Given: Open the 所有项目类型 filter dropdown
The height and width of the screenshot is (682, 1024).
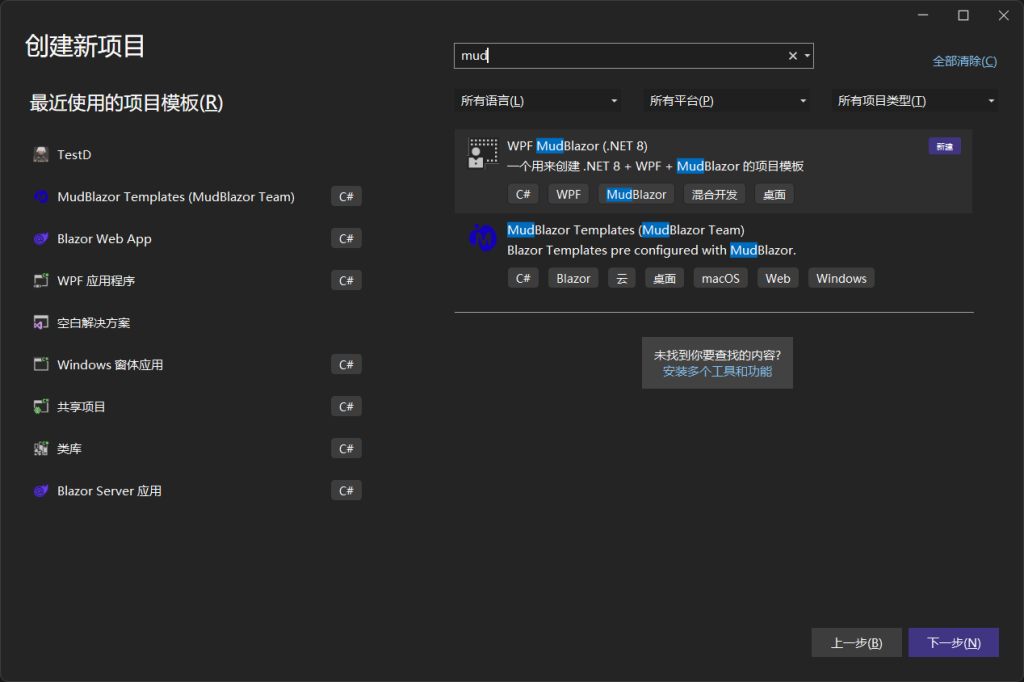Looking at the screenshot, I should (913, 100).
